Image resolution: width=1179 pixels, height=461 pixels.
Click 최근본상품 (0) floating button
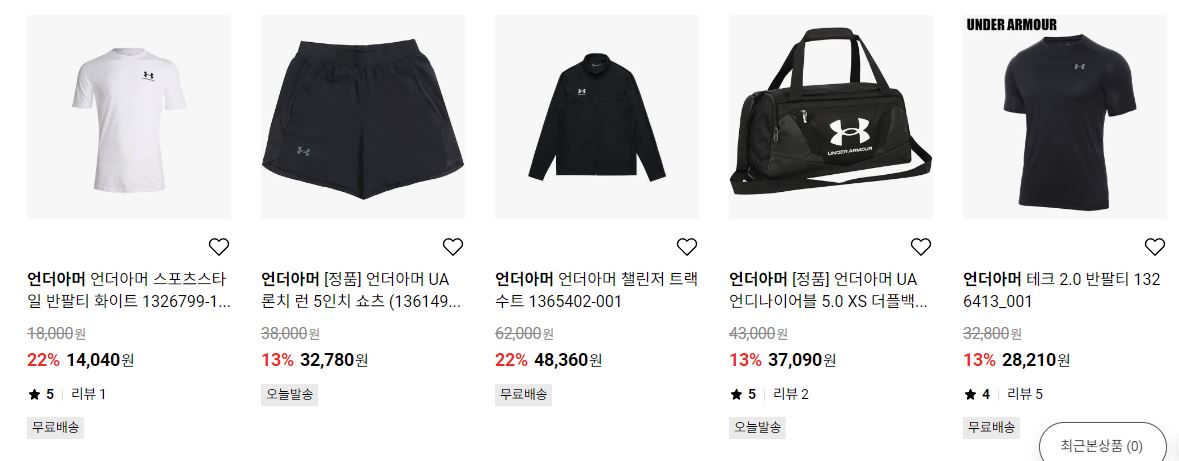(x=1102, y=445)
